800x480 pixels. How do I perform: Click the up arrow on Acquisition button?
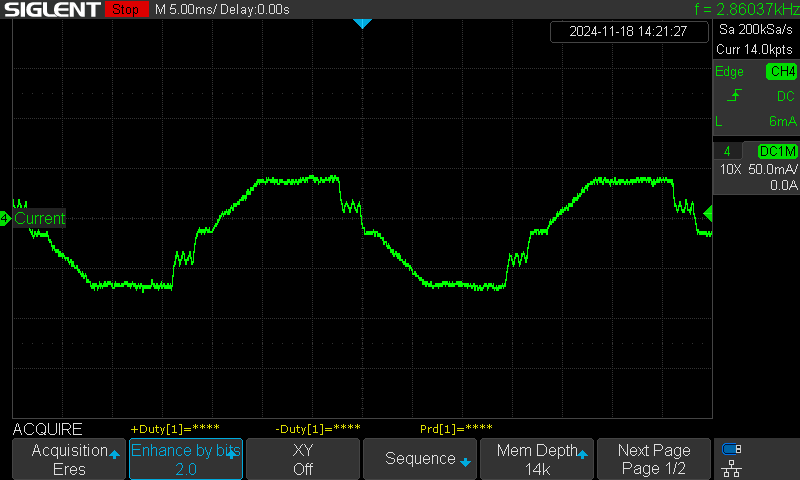coord(114,454)
